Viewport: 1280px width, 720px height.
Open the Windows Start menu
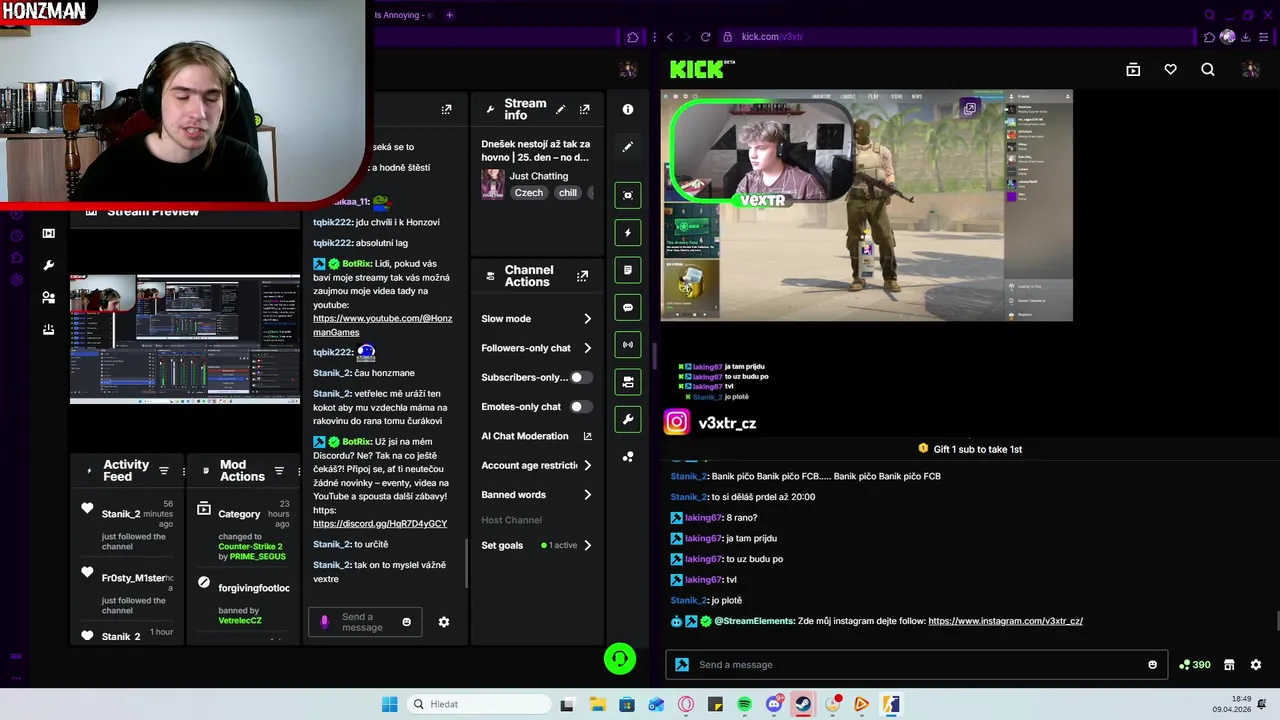(x=389, y=704)
